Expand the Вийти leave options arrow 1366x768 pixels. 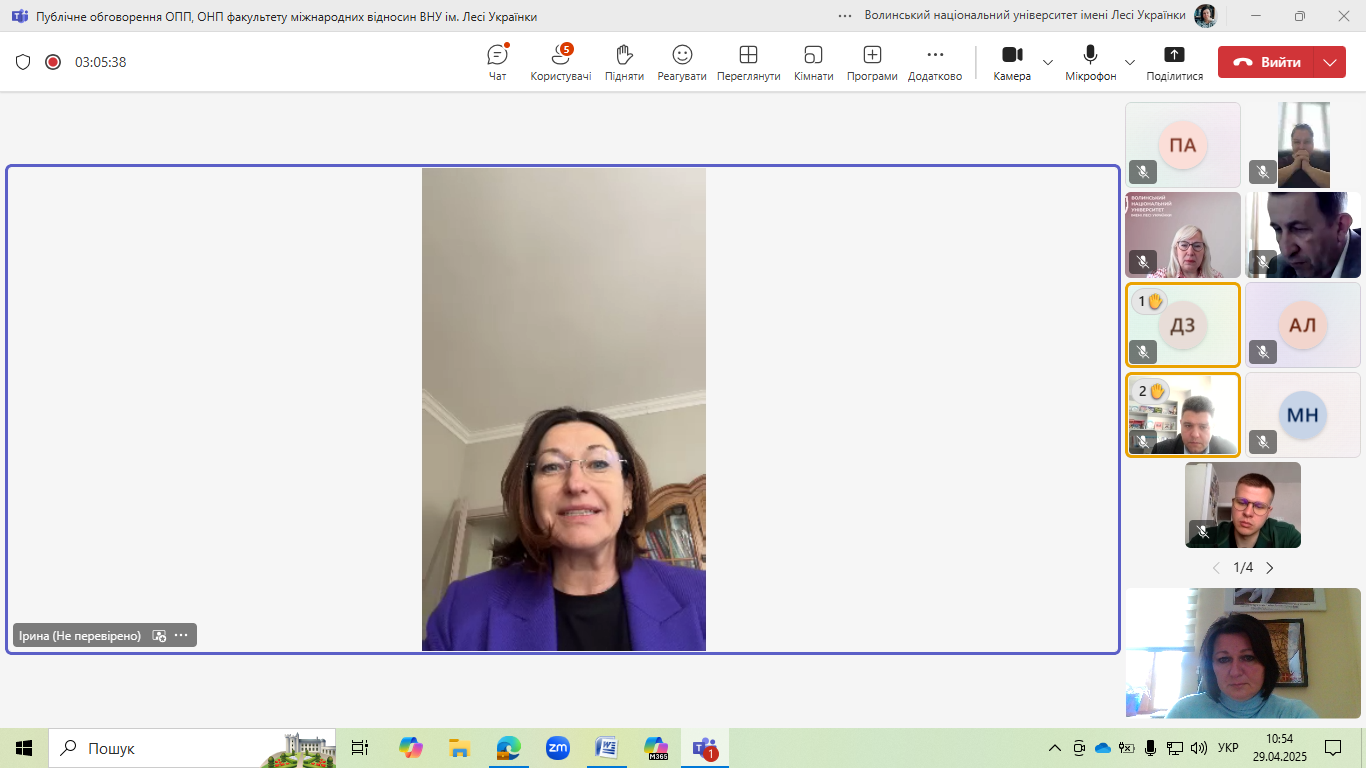click(x=1329, y=62)
